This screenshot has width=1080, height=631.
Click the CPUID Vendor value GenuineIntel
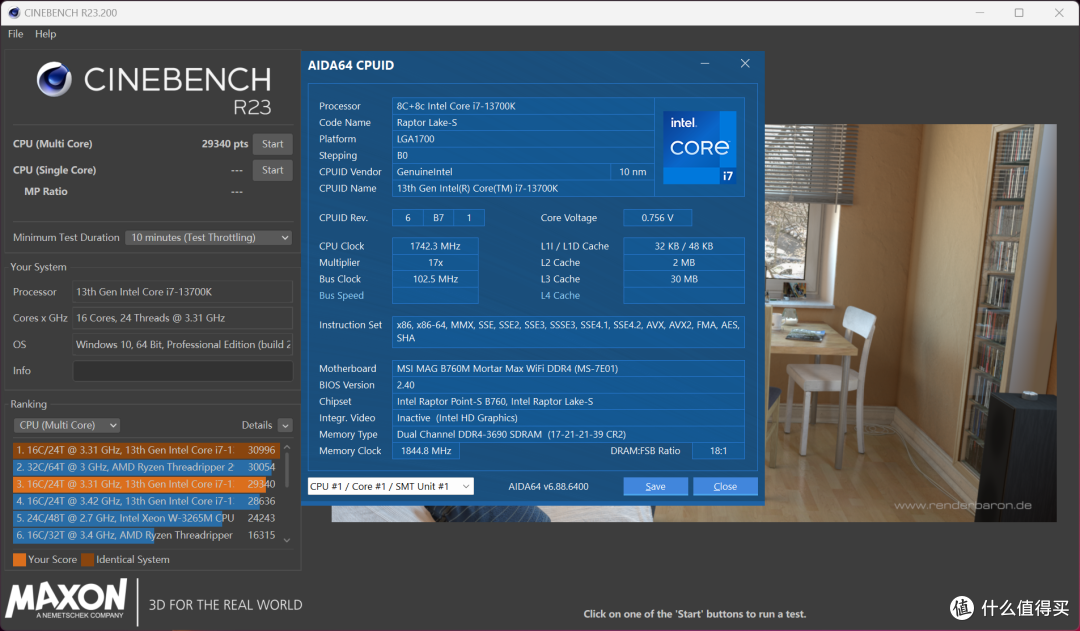(501, 172)
